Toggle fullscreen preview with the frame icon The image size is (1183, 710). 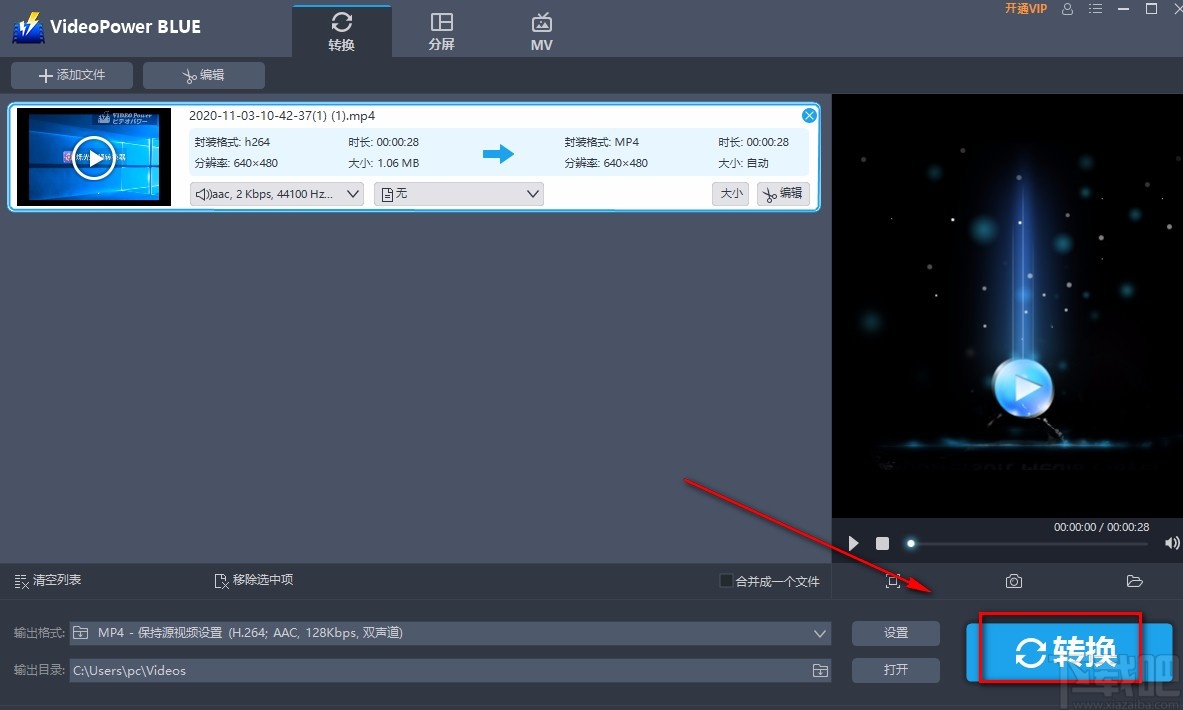[x=893, y=580]
